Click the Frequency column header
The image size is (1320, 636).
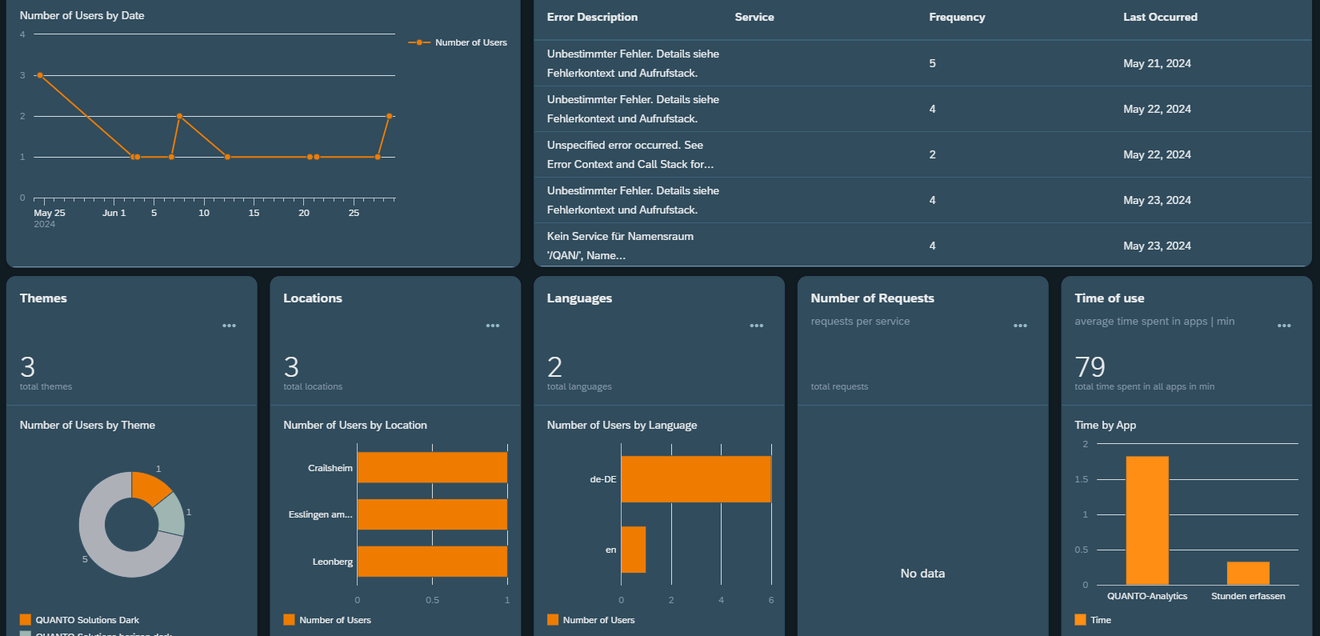[x=957, y=17]
